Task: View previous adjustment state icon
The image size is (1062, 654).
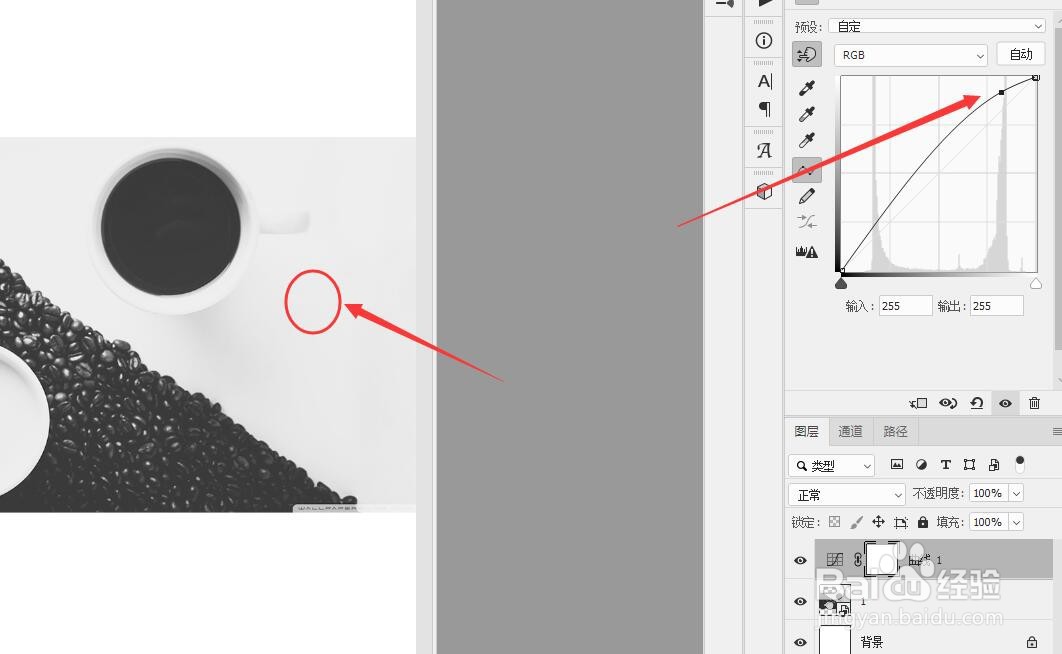Action: point(948,404)
